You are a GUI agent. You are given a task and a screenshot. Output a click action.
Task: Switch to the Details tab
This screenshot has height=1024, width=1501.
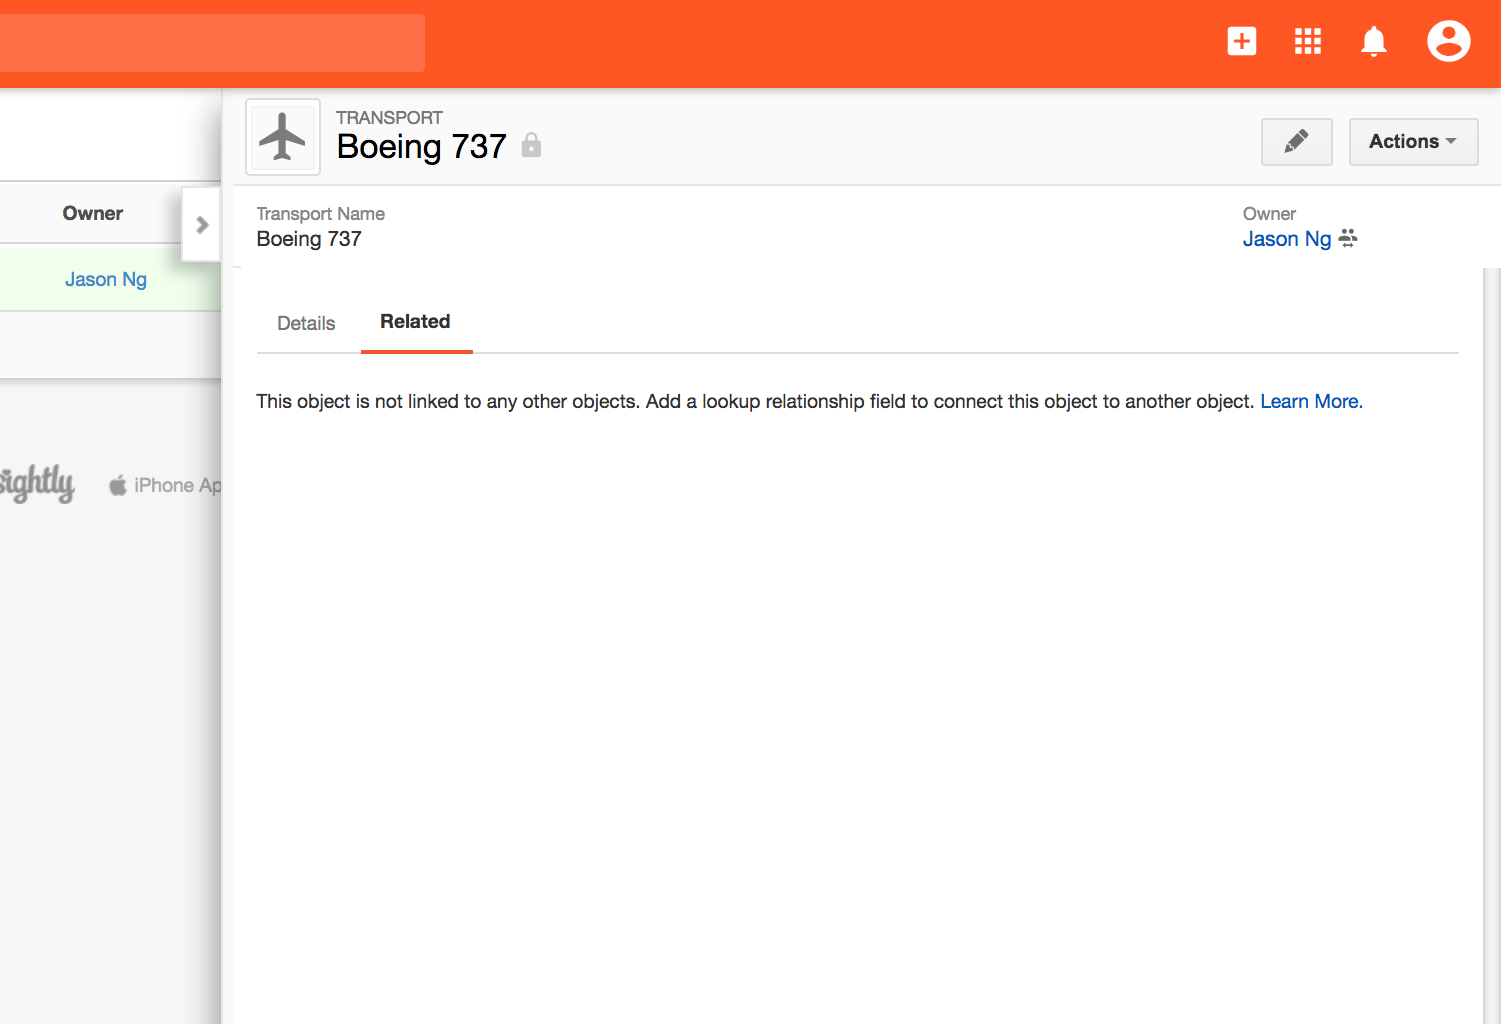coord(306,323)
